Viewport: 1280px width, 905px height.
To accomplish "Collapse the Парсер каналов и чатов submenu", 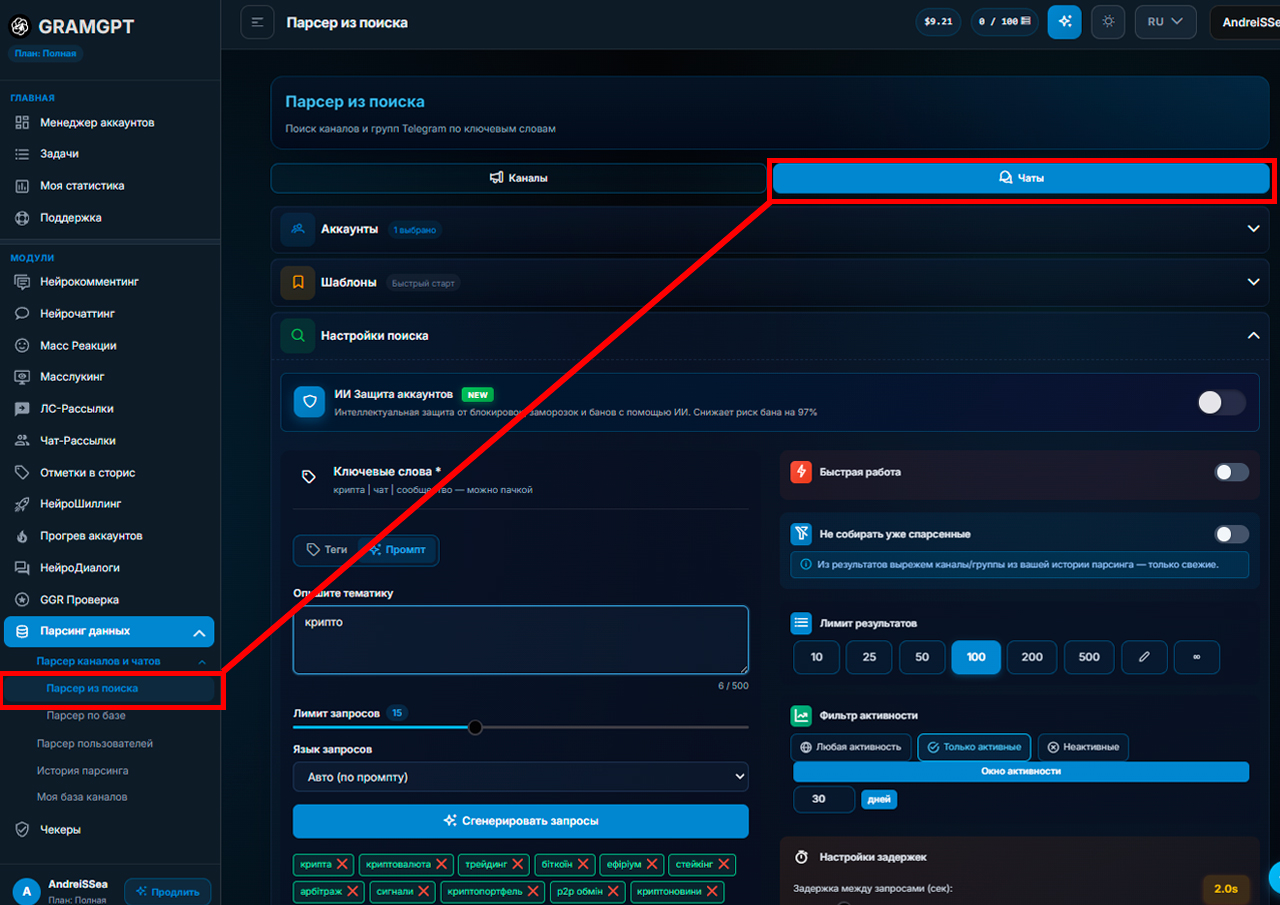I will (202, 662).
